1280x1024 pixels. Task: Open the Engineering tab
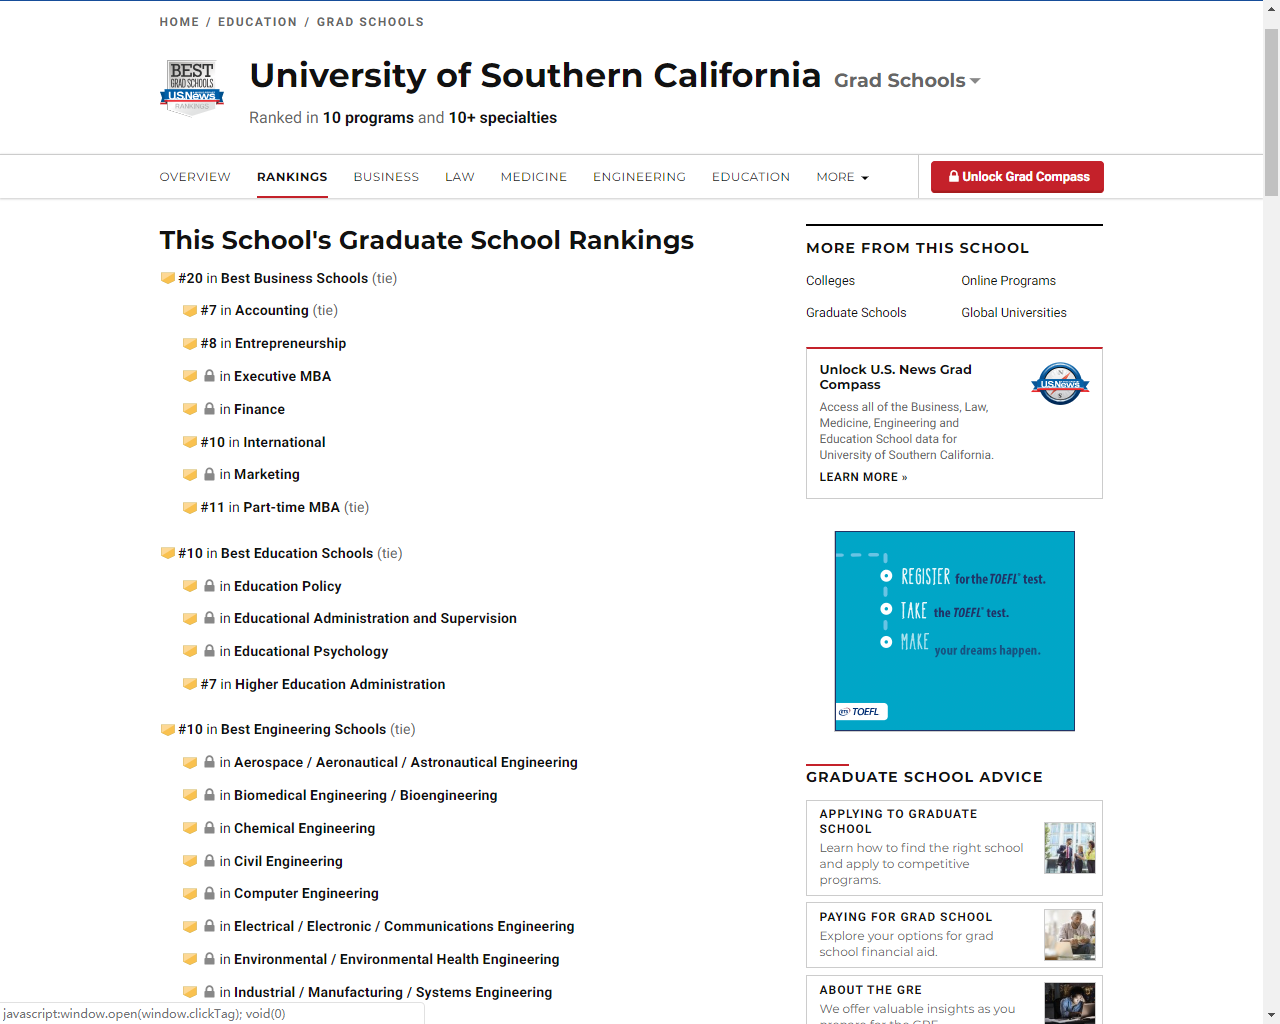(x=639, y=177)
